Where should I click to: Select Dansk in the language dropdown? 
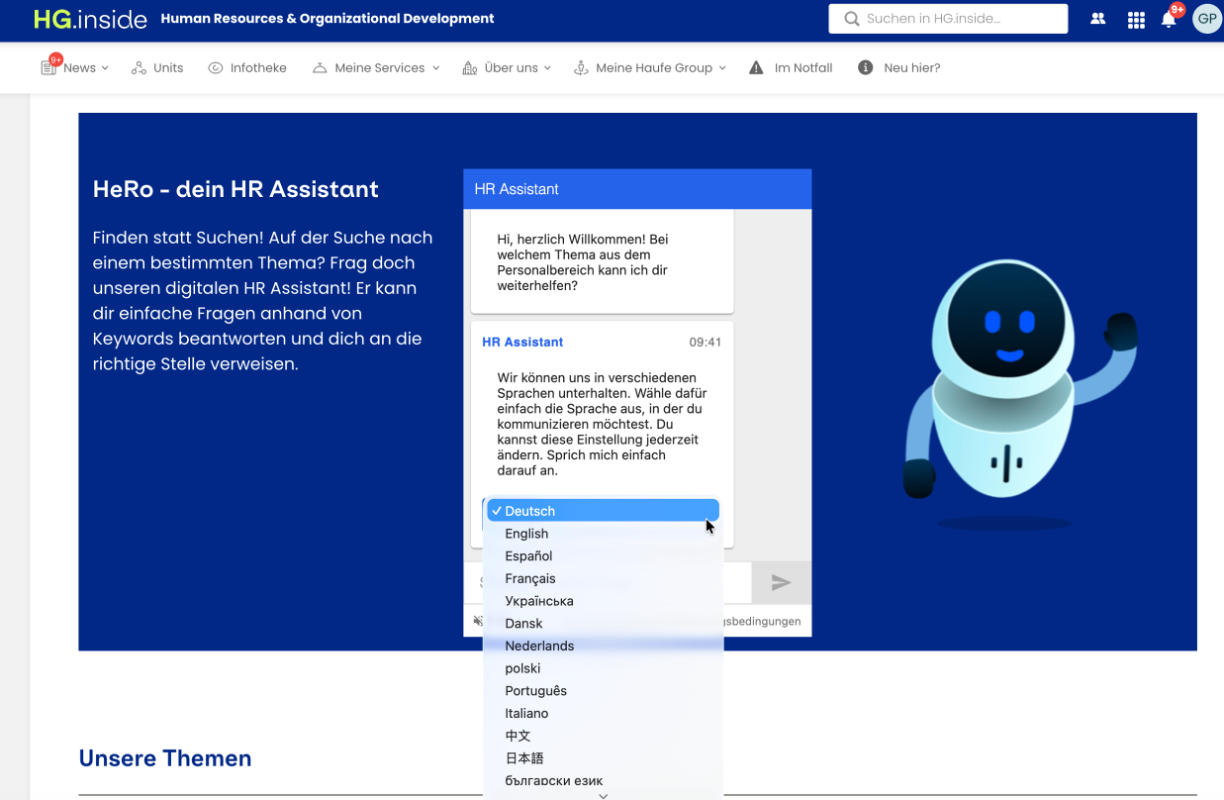tap(603, 624)
